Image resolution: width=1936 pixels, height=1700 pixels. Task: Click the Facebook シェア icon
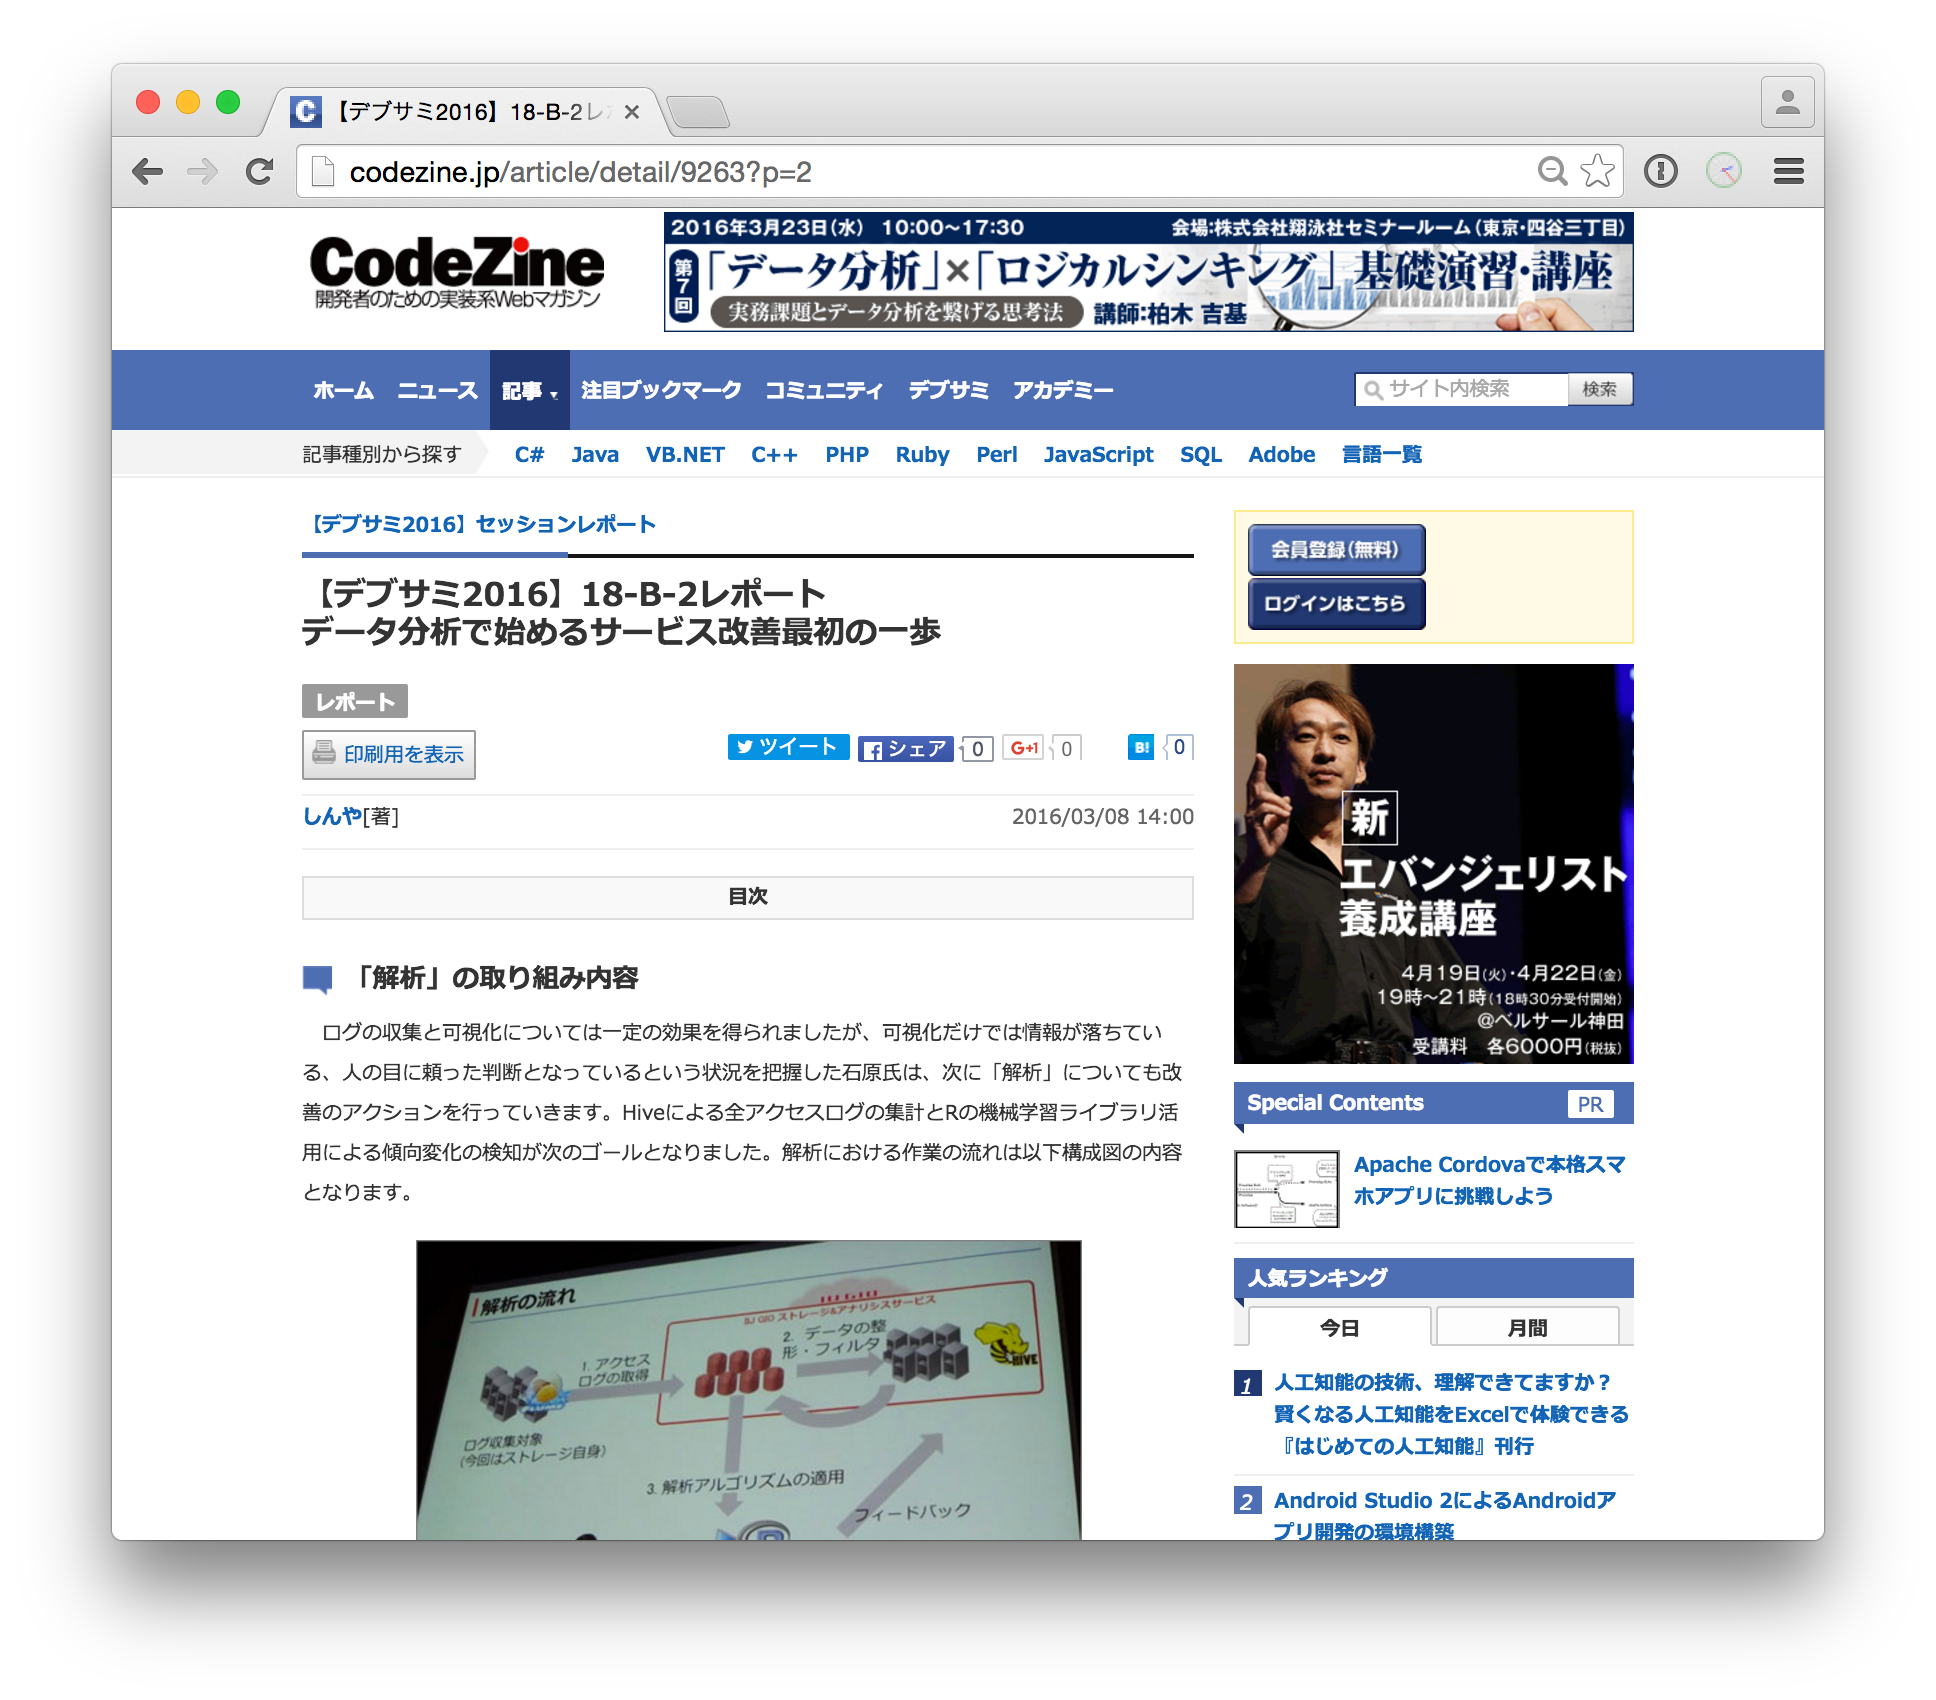[x=905, y=749]
